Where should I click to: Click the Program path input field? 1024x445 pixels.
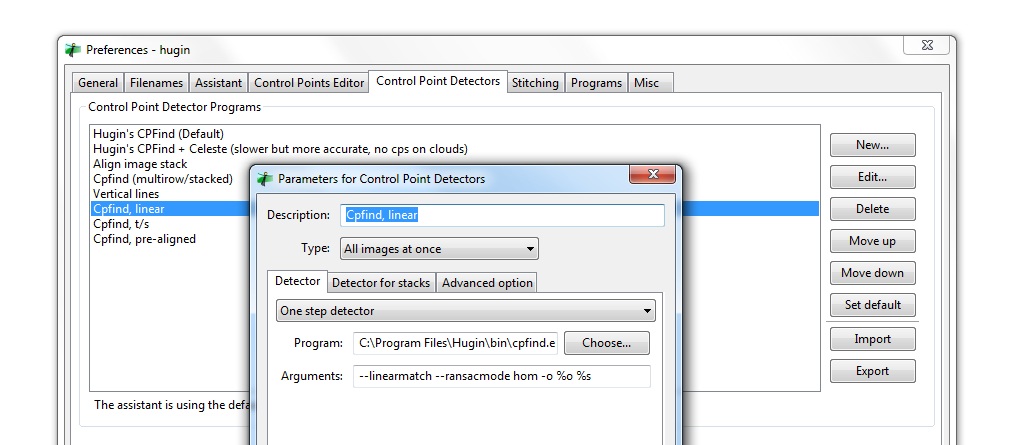click(x=456, y=343)
